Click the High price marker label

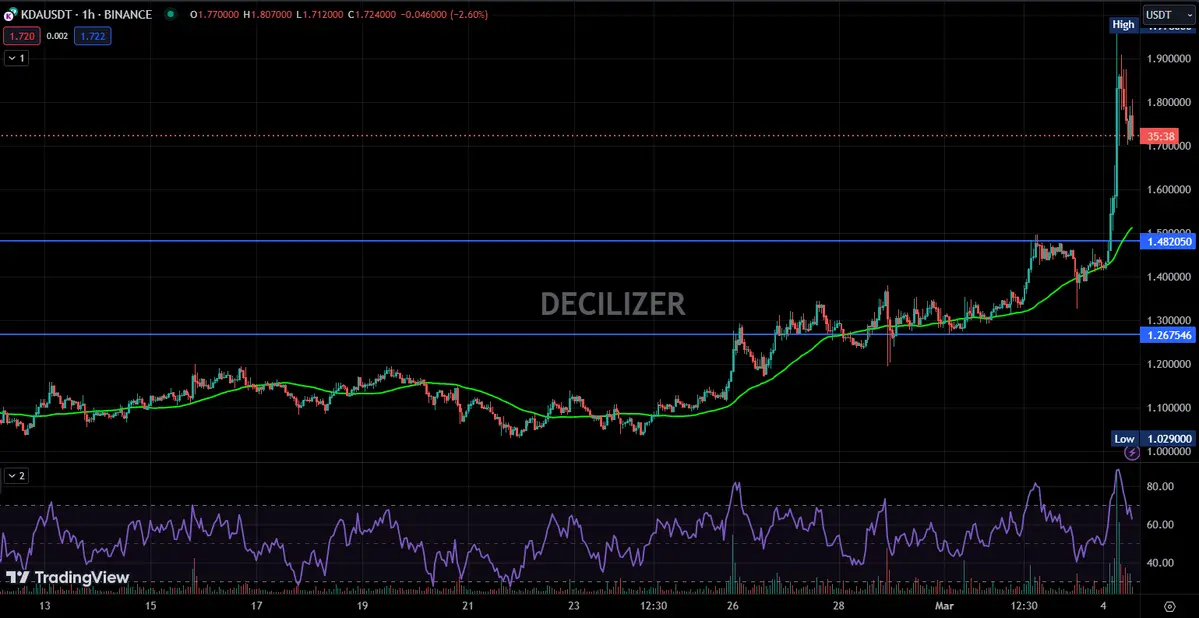(x=1123, y=24)
